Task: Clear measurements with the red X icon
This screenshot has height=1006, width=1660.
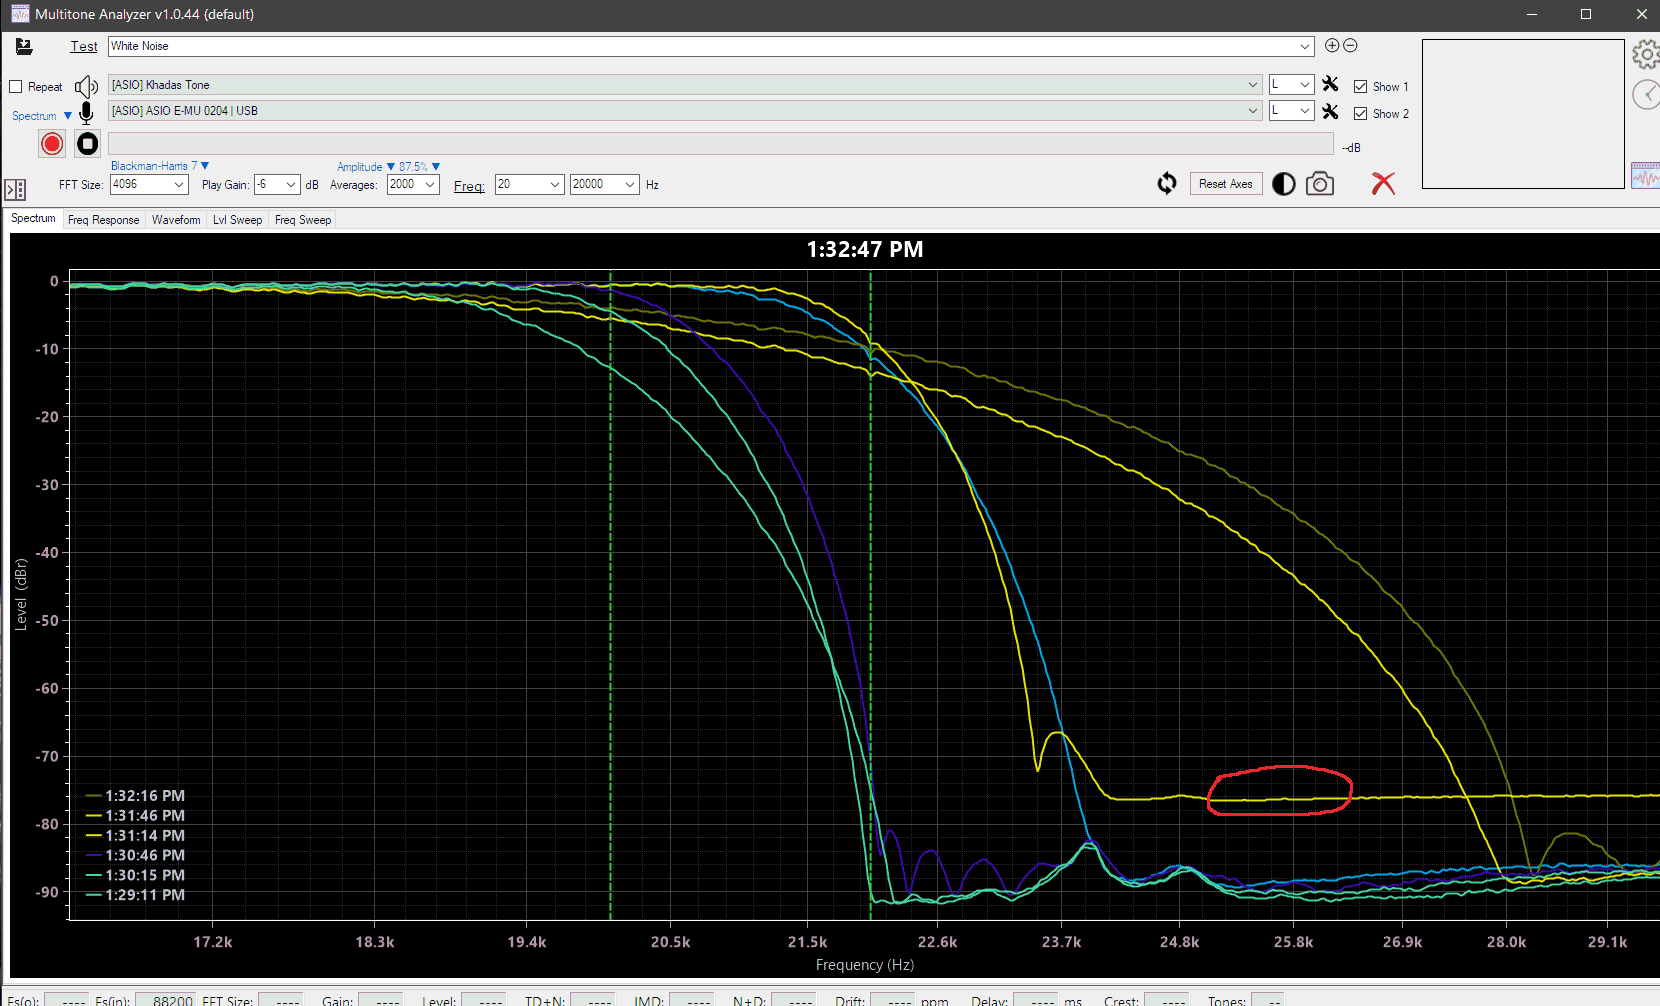Action: [1383, 183]
